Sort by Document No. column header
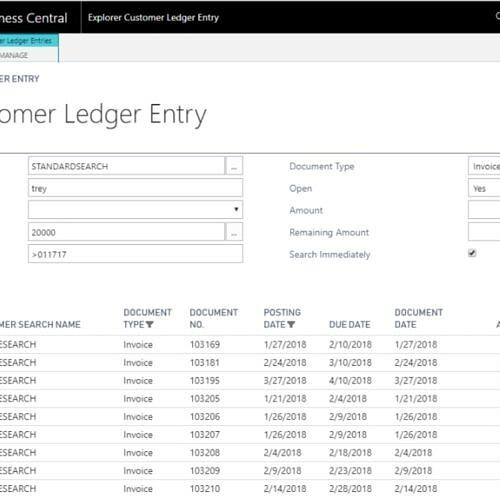 pos(214,318)
